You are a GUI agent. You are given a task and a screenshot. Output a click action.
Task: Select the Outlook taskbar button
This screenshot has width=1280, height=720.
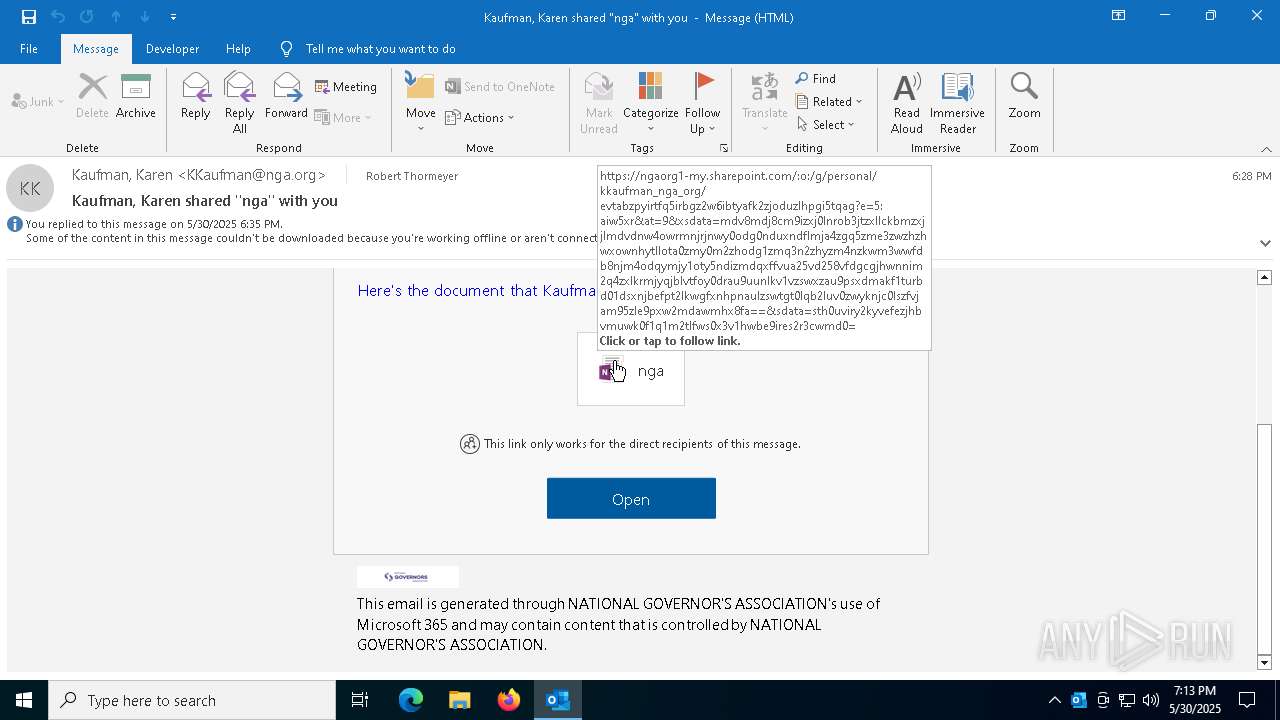pyautogui.click(x=558, y=700)
